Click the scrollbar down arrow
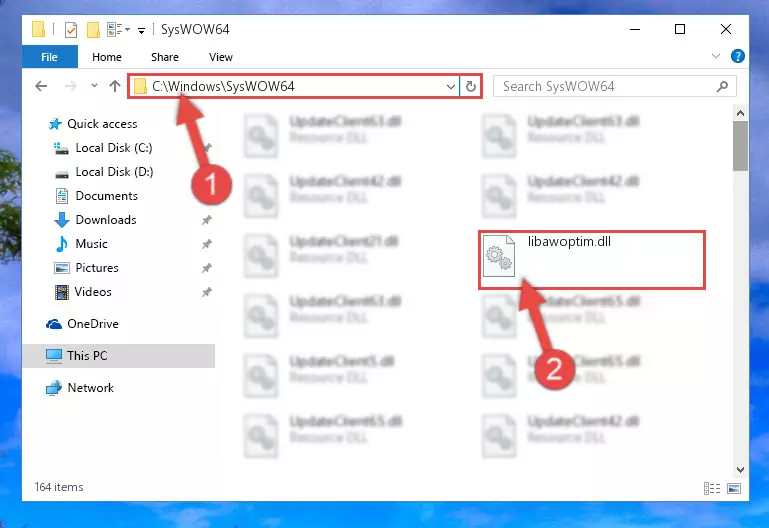The width and height of the screenshot is (769, 528). click(741, 470)
